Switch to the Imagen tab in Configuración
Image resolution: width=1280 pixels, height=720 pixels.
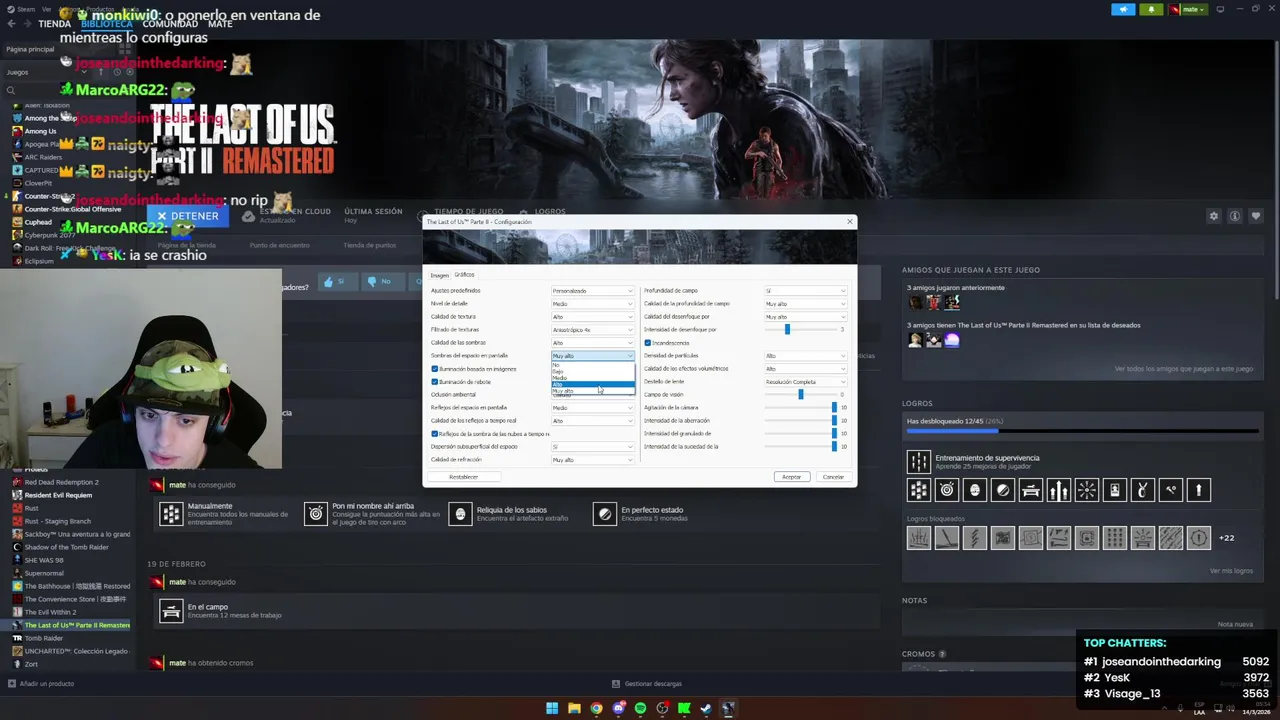pyautogui.click(x=439, y=275)
